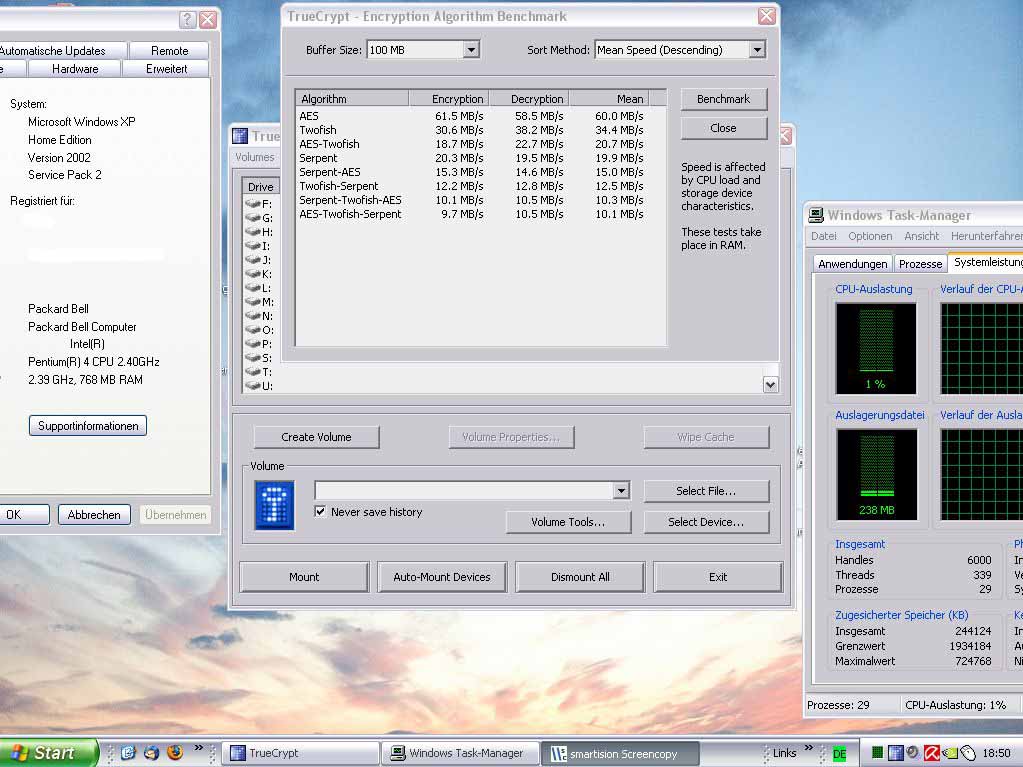Click the NVIDIA tray icon
This screenshot has height=767, width=1023.
(950, 753)
